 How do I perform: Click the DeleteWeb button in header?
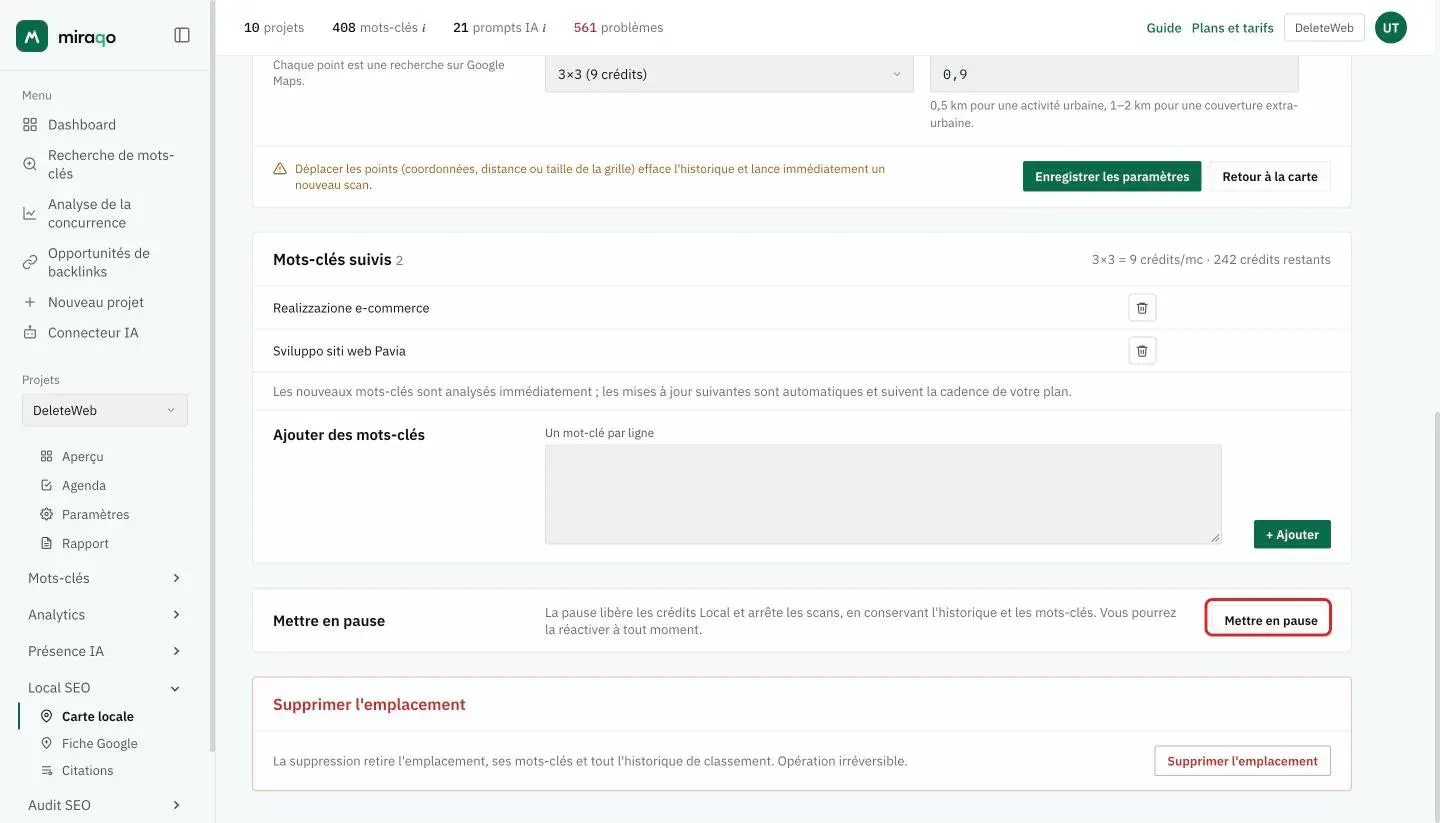tap(1324, 28)
